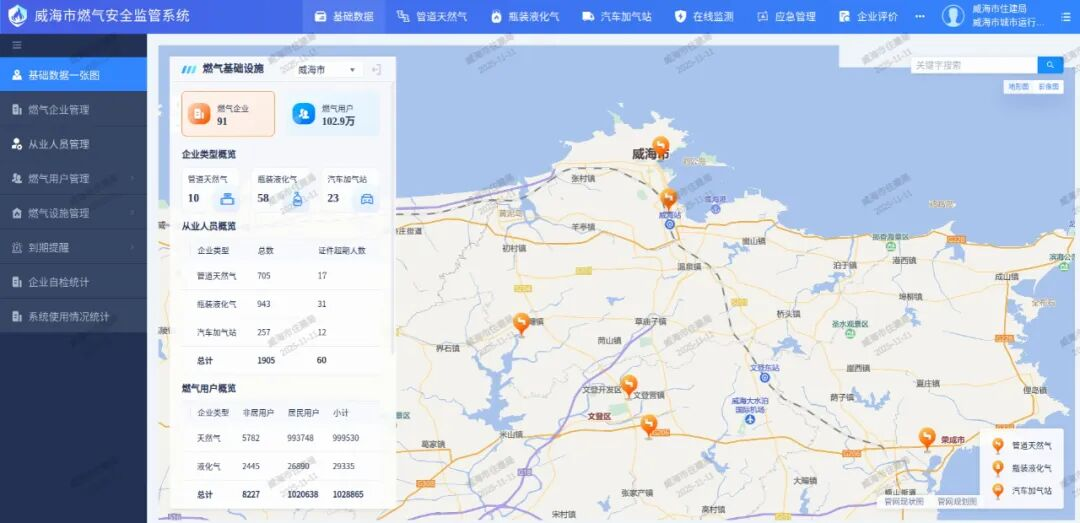Click the hamburger icon to collapse the sidebar
The image size is (1080, 523).
pyautogui.click(x=17, y=45)
